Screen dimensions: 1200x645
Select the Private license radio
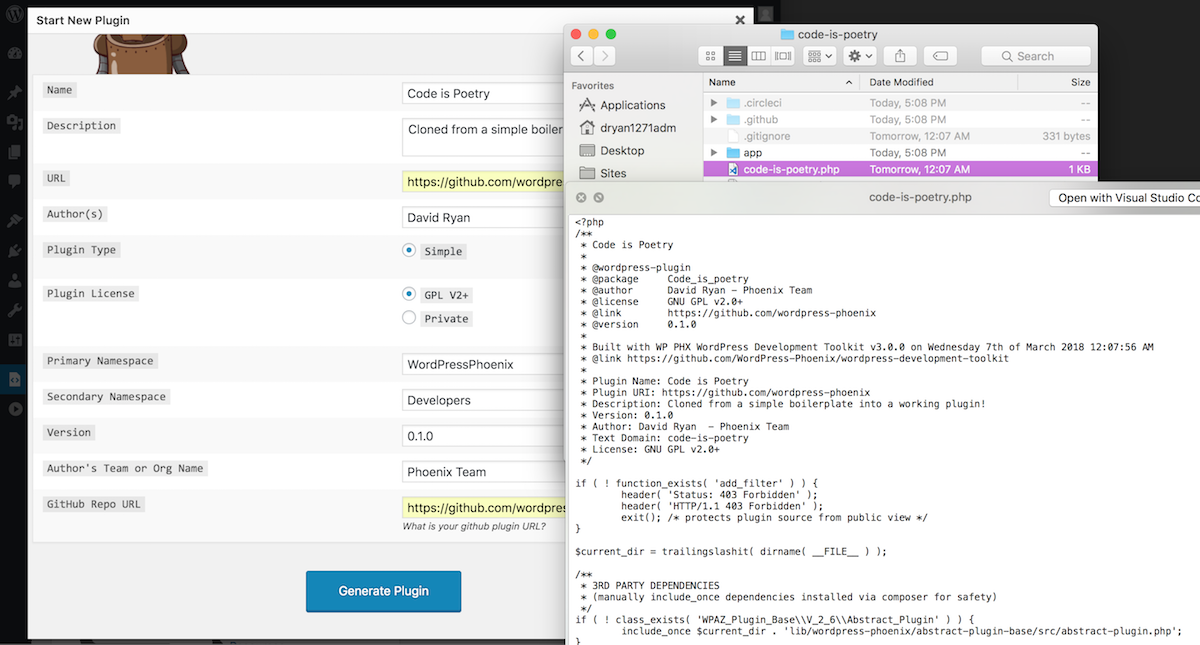pos(409,318)
